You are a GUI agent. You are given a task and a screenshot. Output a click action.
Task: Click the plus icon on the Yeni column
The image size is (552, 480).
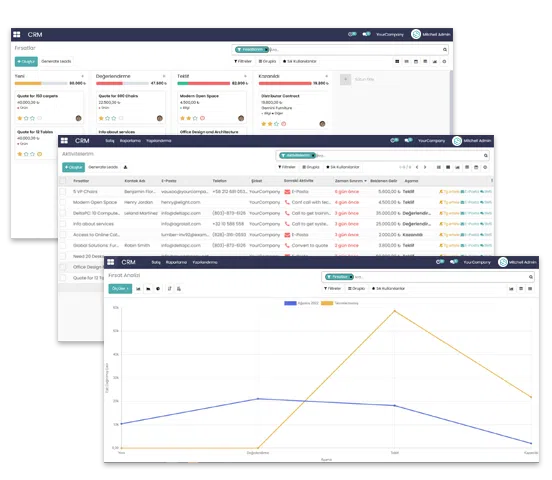83,76
